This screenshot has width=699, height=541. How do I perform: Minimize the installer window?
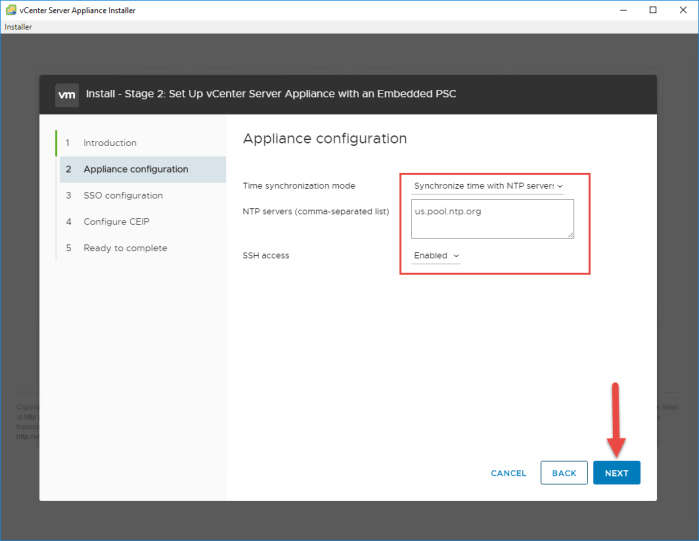click(x=624, y=9)
